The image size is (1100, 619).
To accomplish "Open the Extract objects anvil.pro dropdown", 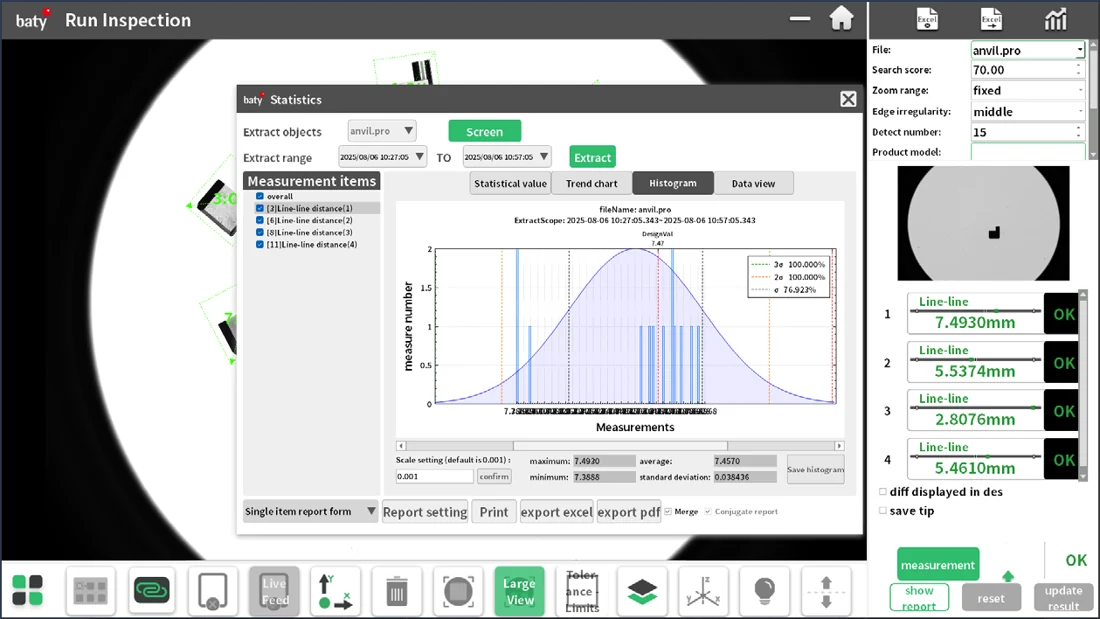I will point(382,131).
